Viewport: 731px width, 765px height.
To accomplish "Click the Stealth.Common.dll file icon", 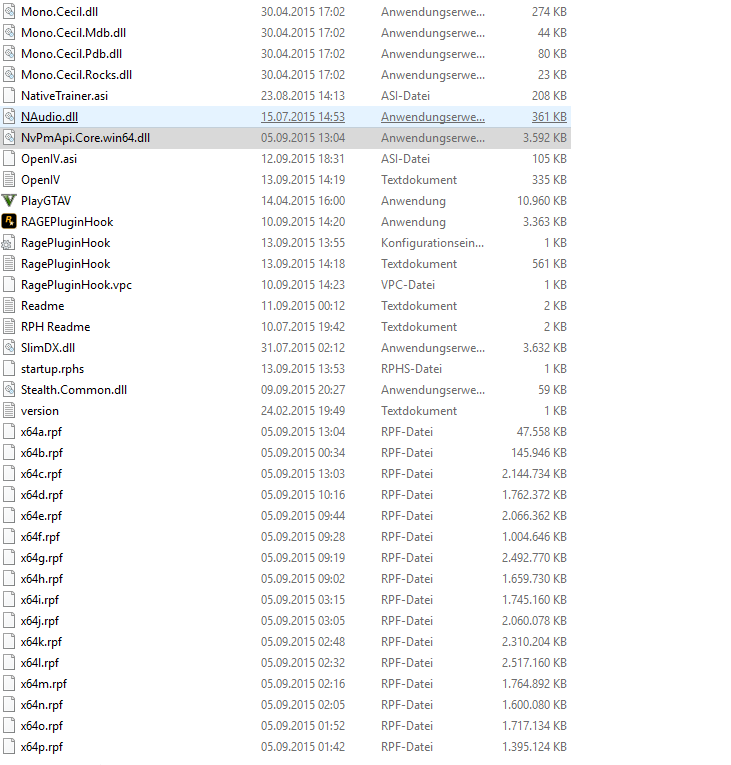I will coord(9,389).
